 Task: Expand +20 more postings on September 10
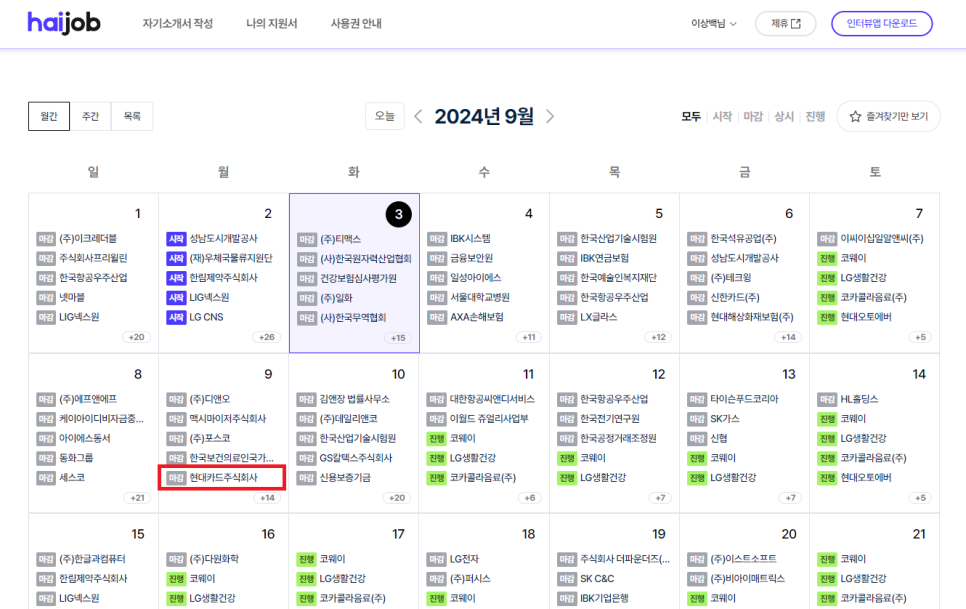pos(397,498)
